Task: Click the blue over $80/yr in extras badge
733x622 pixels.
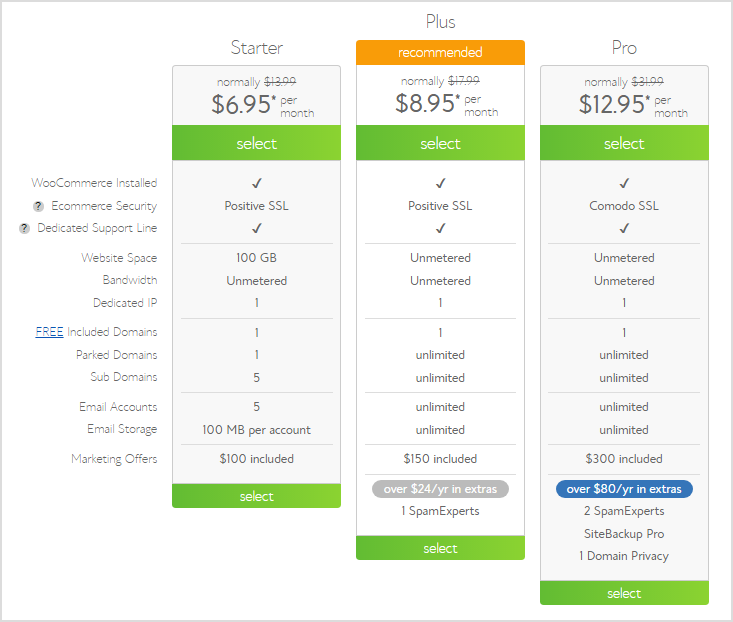Action: coord(624,489)
